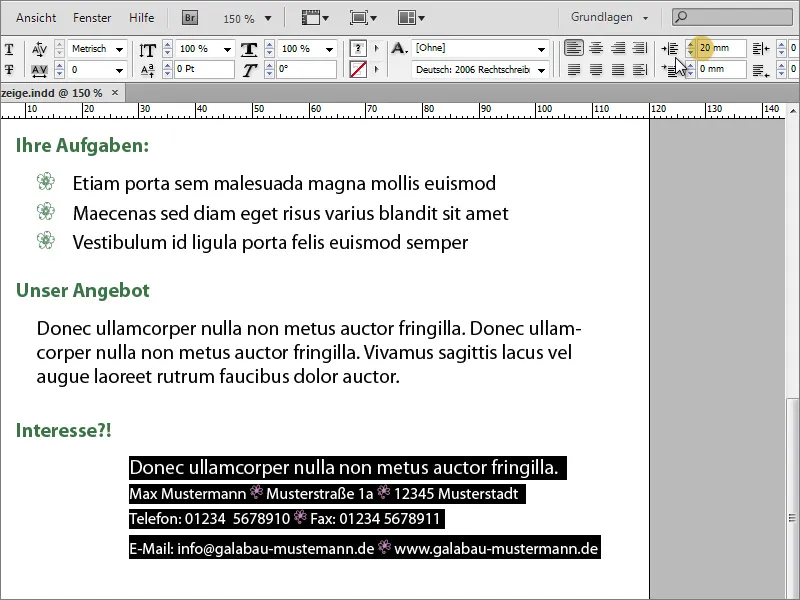This screenshot has height=600, width=800.
Task: Click the tracking icon
Action: pos(39,70)
